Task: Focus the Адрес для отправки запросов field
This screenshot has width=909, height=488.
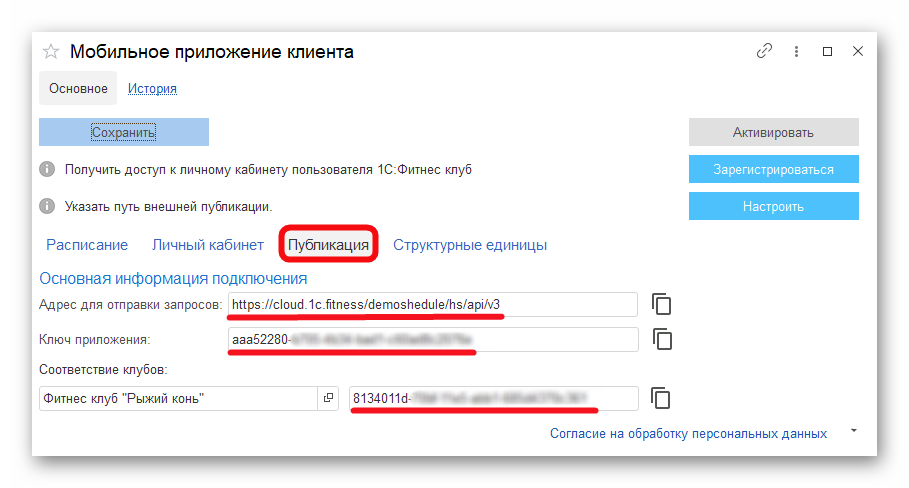Action: coord(432,304)
